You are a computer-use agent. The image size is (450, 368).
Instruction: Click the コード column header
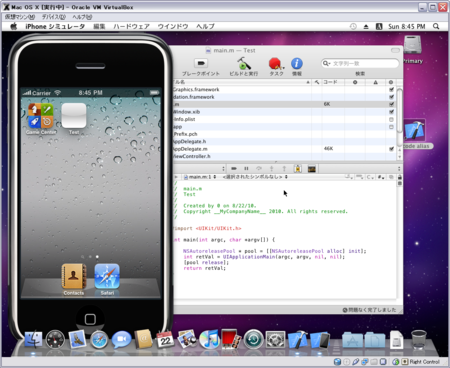click(333, 82)
